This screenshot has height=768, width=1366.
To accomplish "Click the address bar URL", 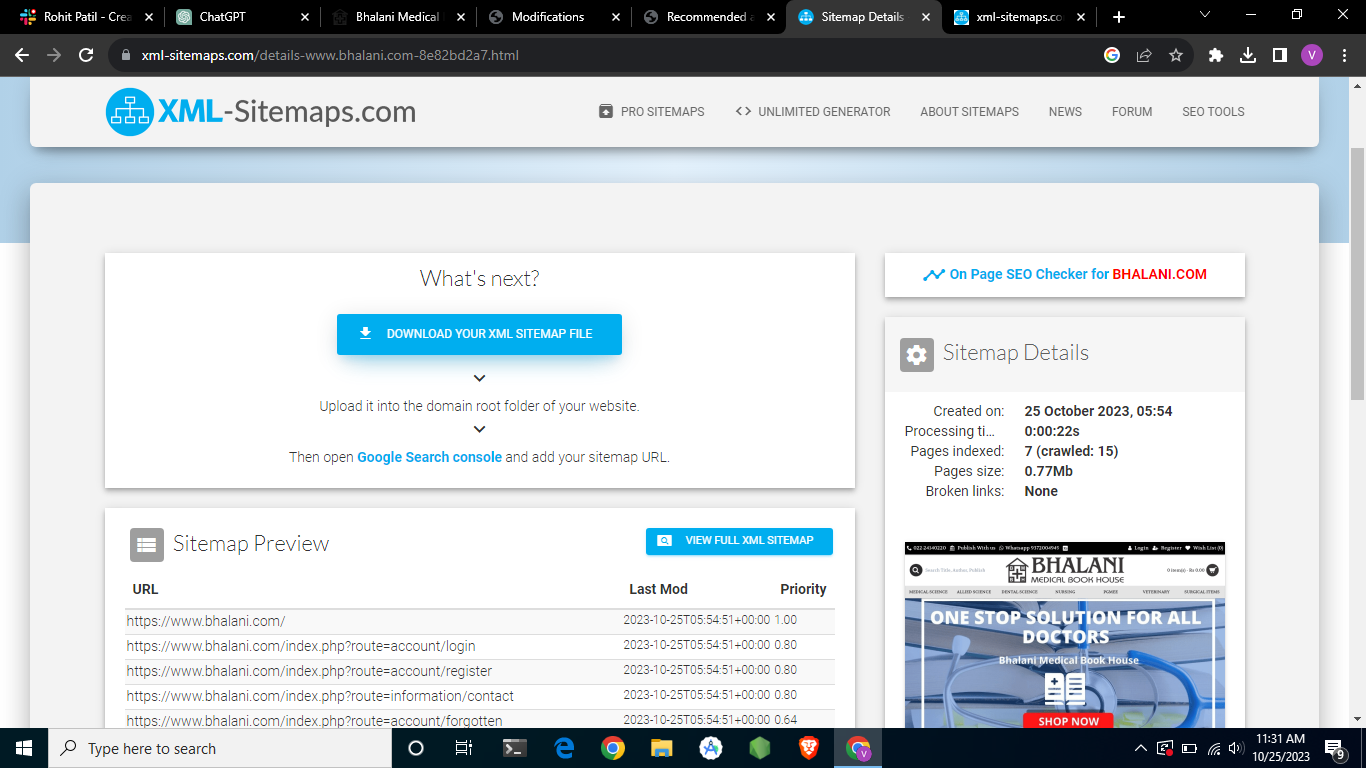I will [330, 55].
